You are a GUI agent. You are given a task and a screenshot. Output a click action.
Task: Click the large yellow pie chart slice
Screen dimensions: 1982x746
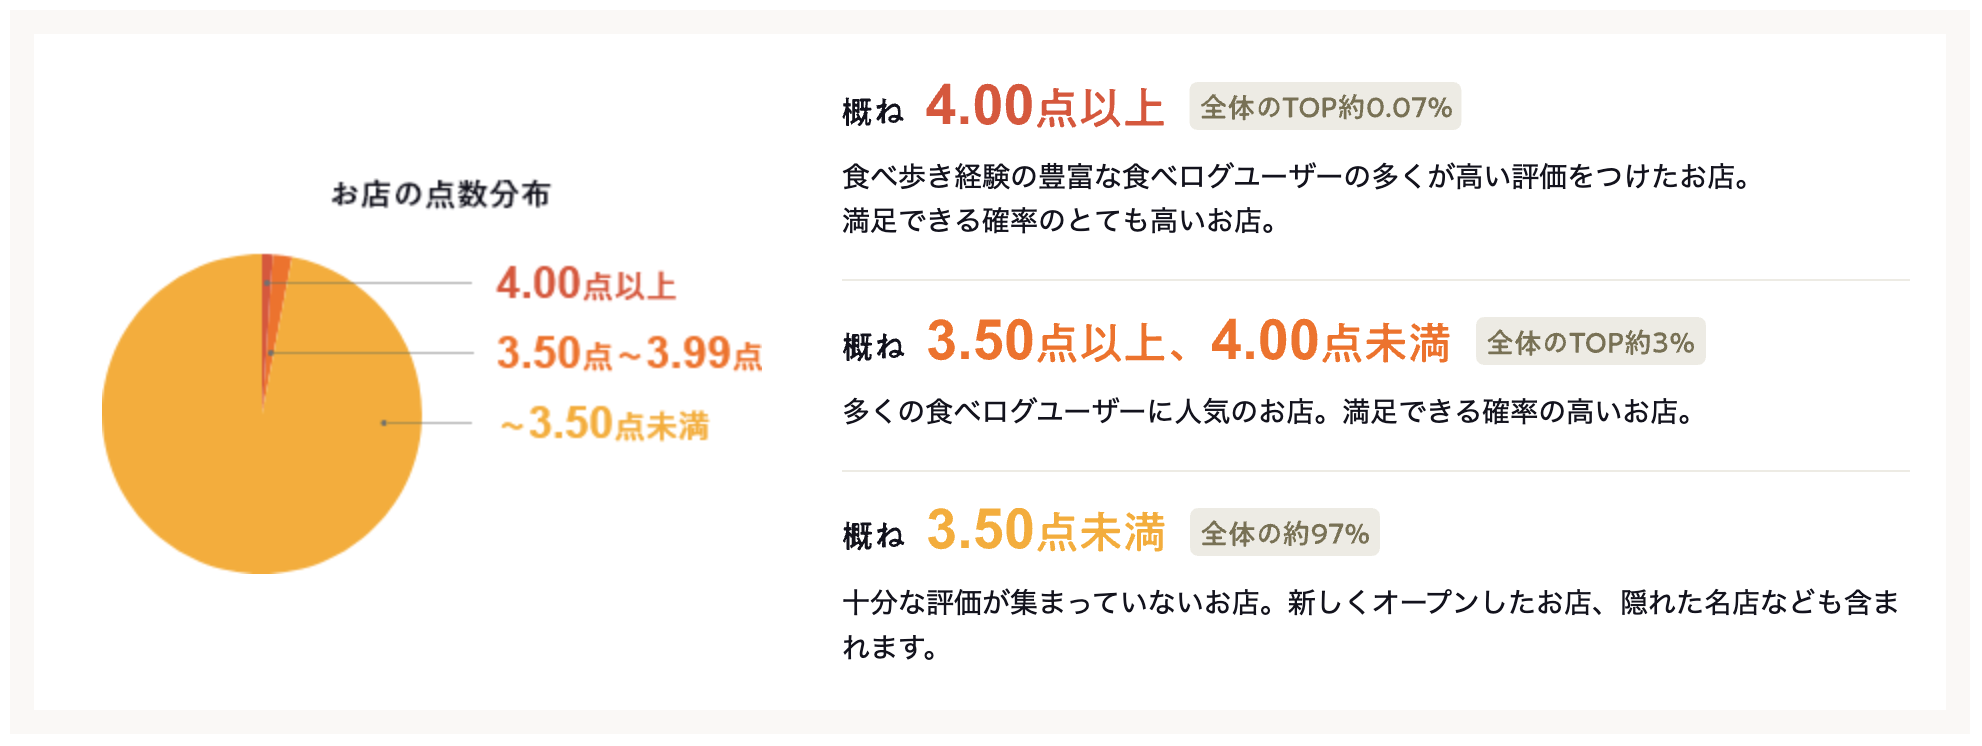[230, 450]
